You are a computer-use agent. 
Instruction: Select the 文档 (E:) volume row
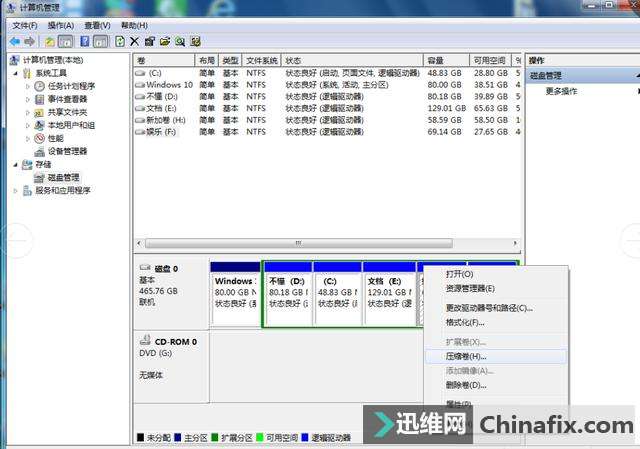[x=328, y=109]
